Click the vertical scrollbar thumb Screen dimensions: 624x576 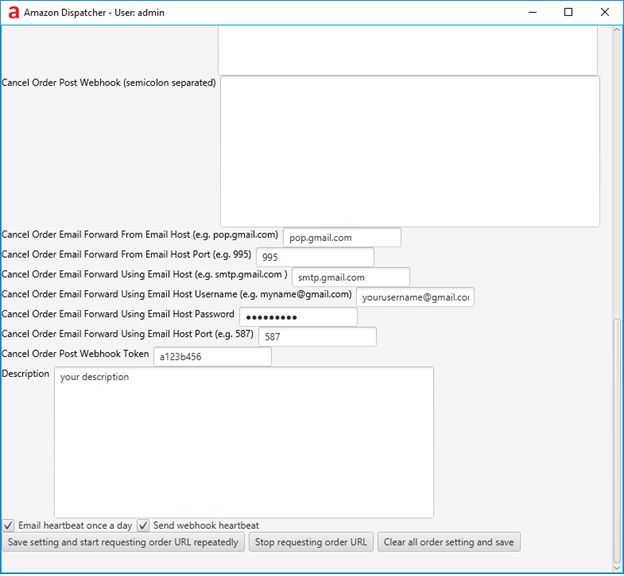click(617, 440)
